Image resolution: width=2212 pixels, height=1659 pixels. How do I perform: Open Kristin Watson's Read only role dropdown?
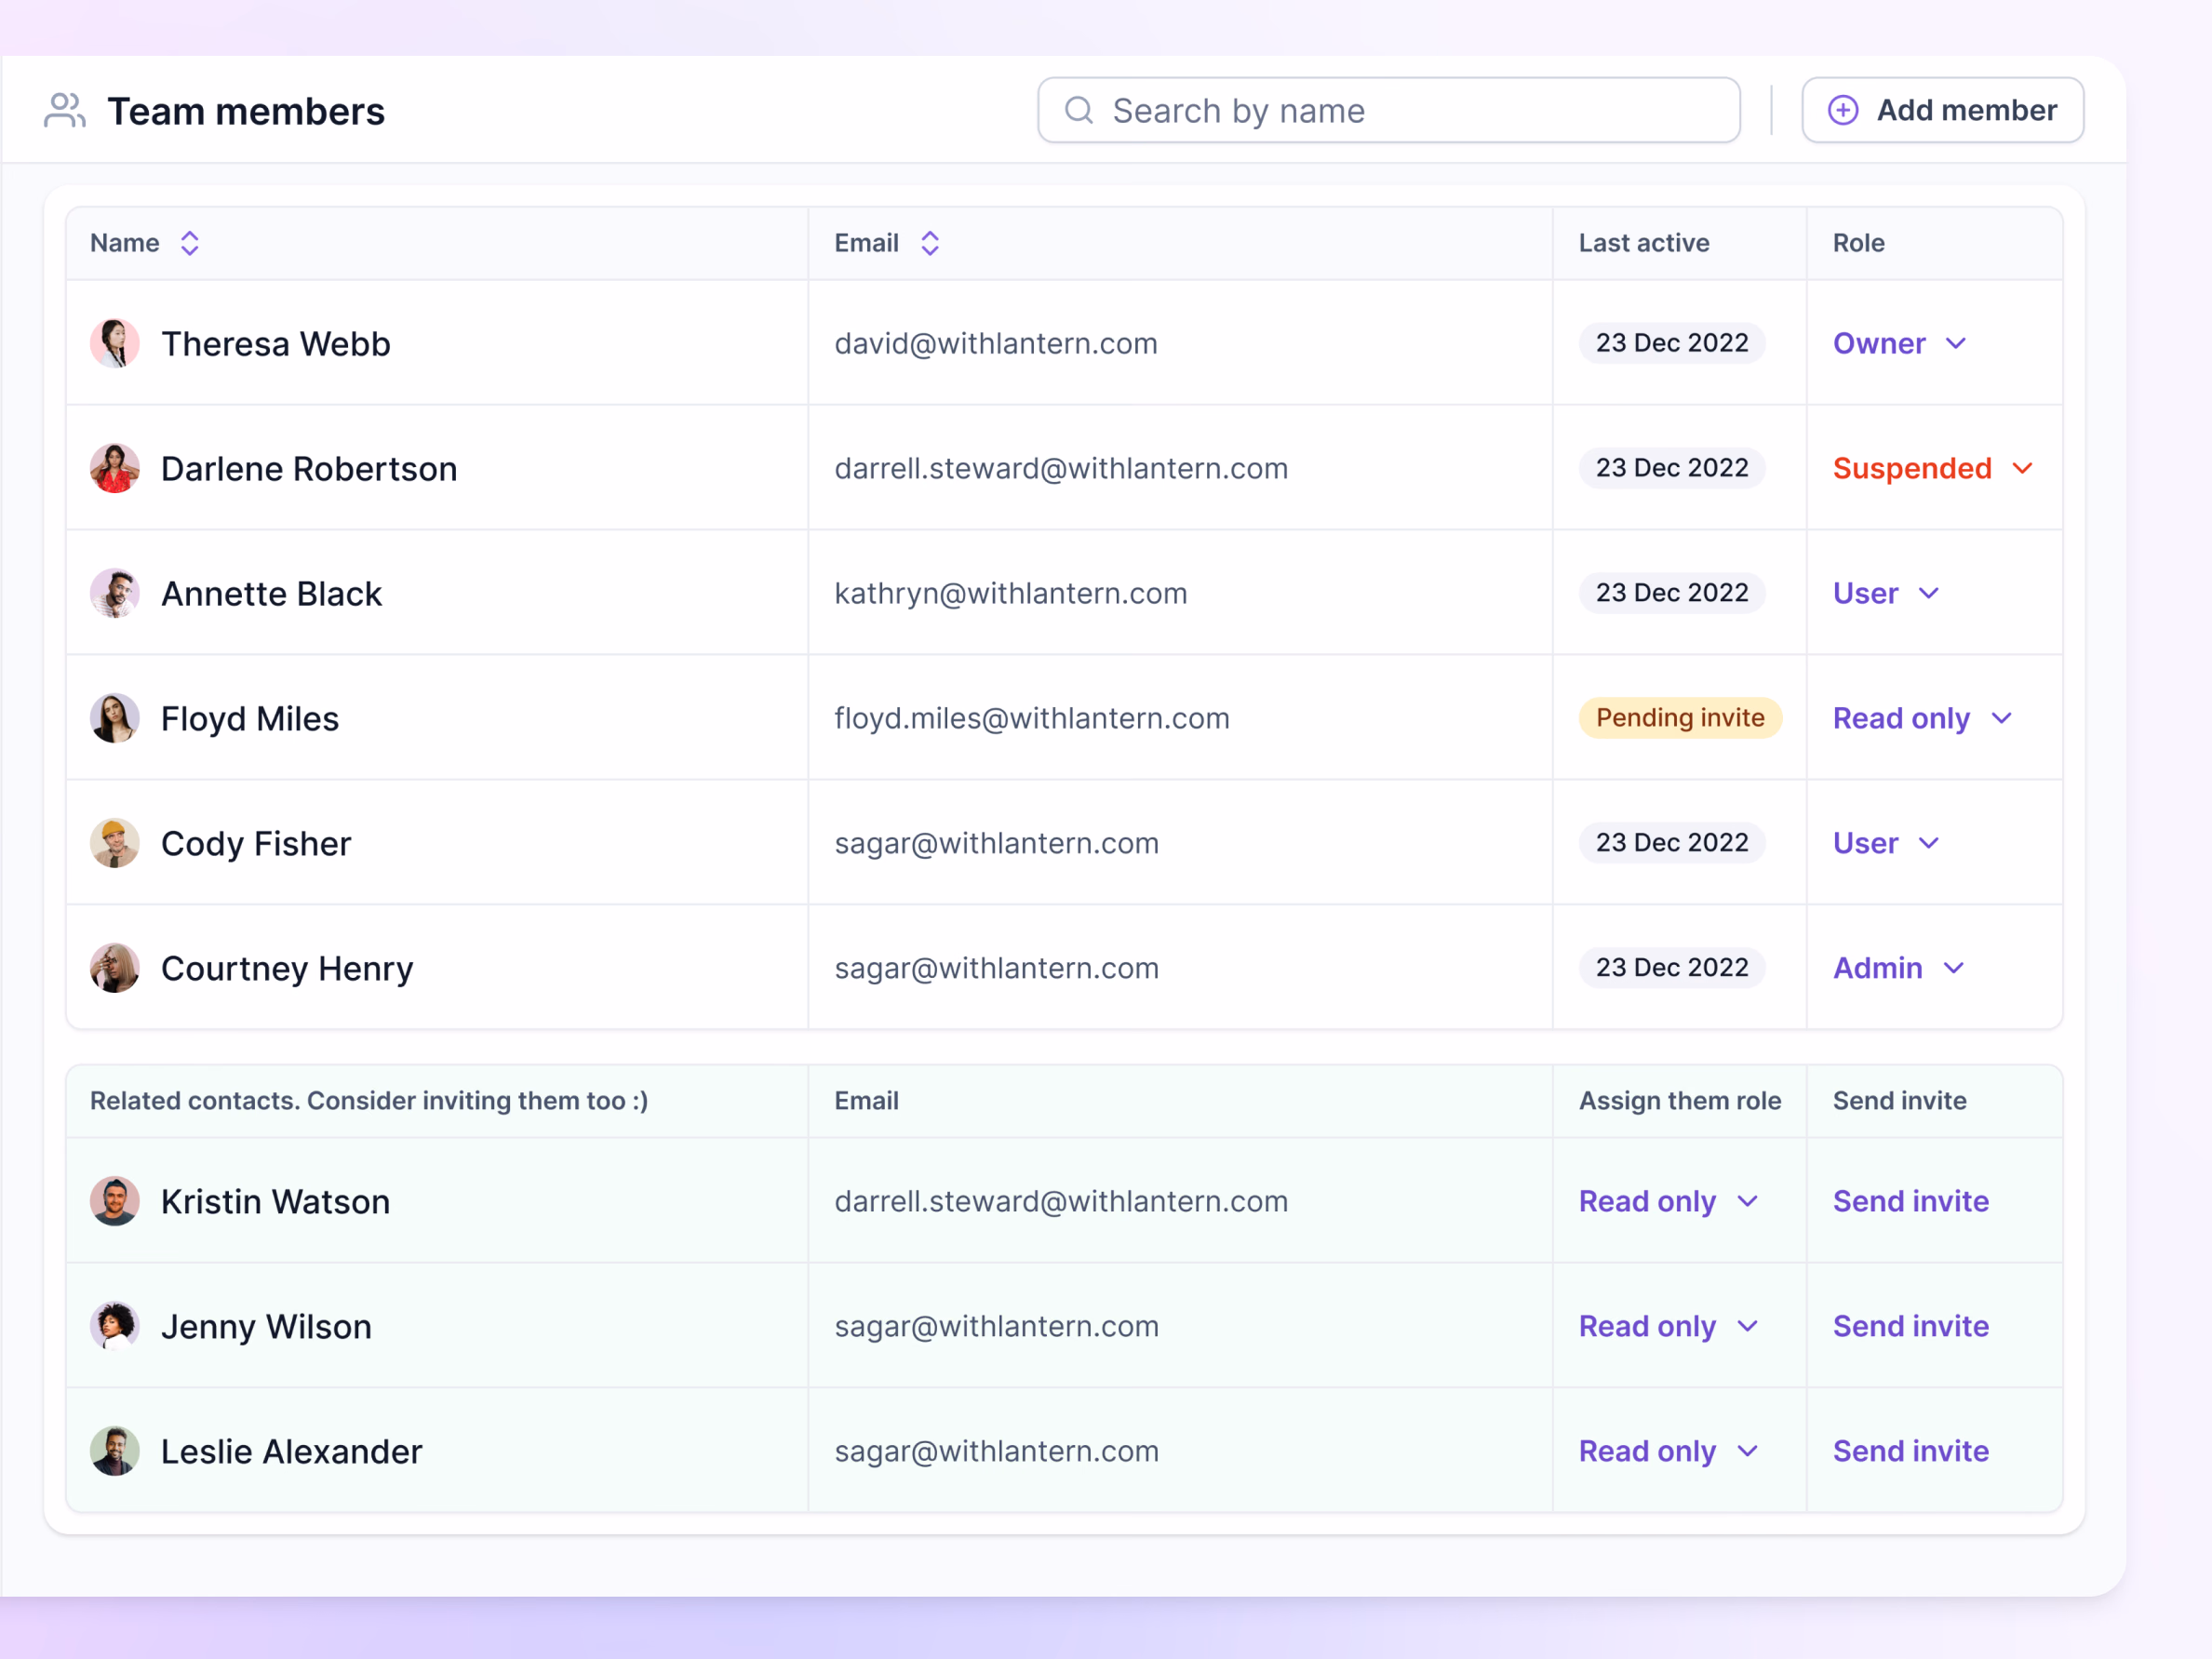pos(1668,1201)
